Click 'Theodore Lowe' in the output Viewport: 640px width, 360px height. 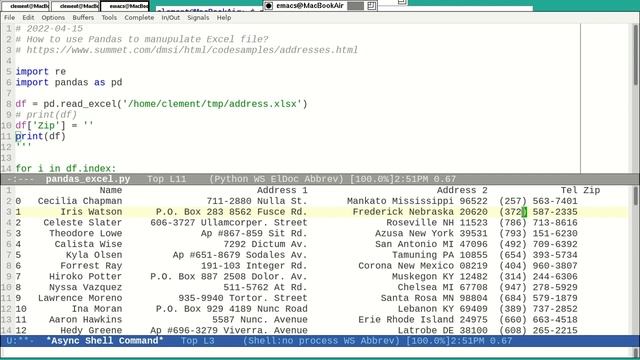tap(86, 233)
